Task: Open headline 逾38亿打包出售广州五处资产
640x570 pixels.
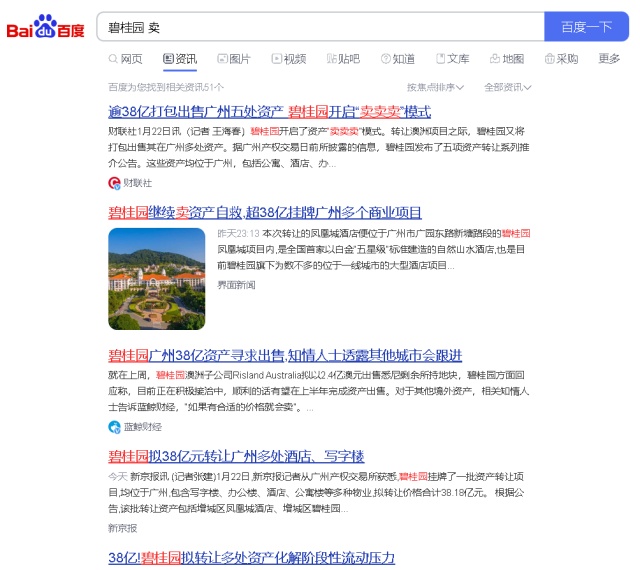Action: pyautogui.click(x=269, y=112)
